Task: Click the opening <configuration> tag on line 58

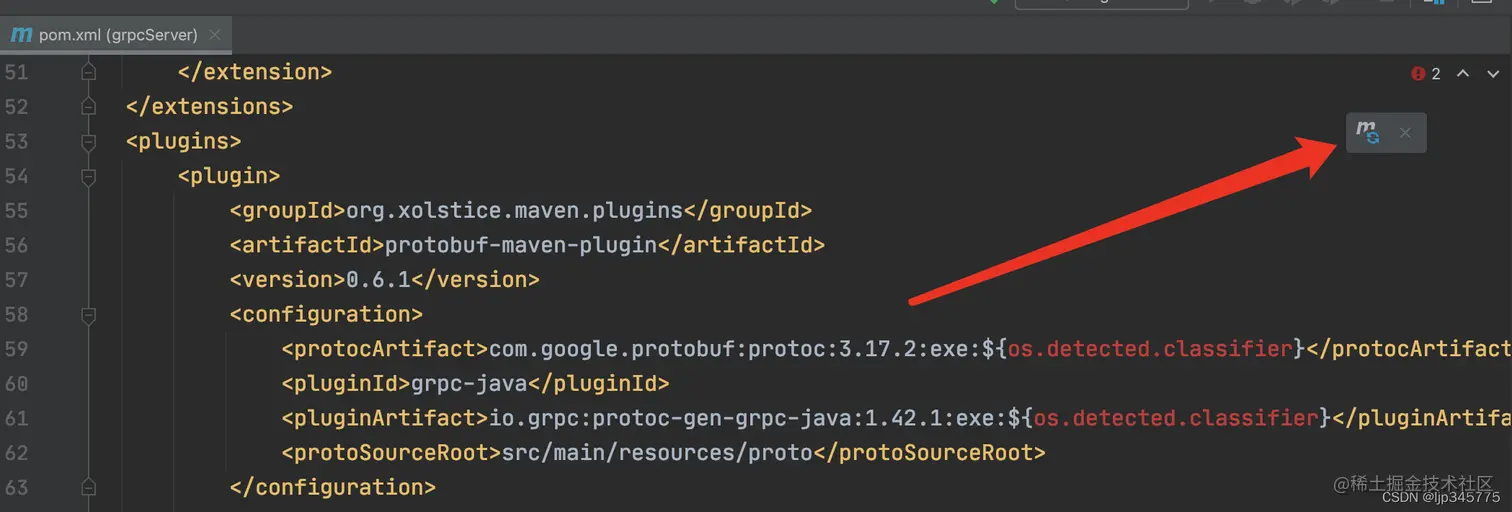Action: [327, 314]
